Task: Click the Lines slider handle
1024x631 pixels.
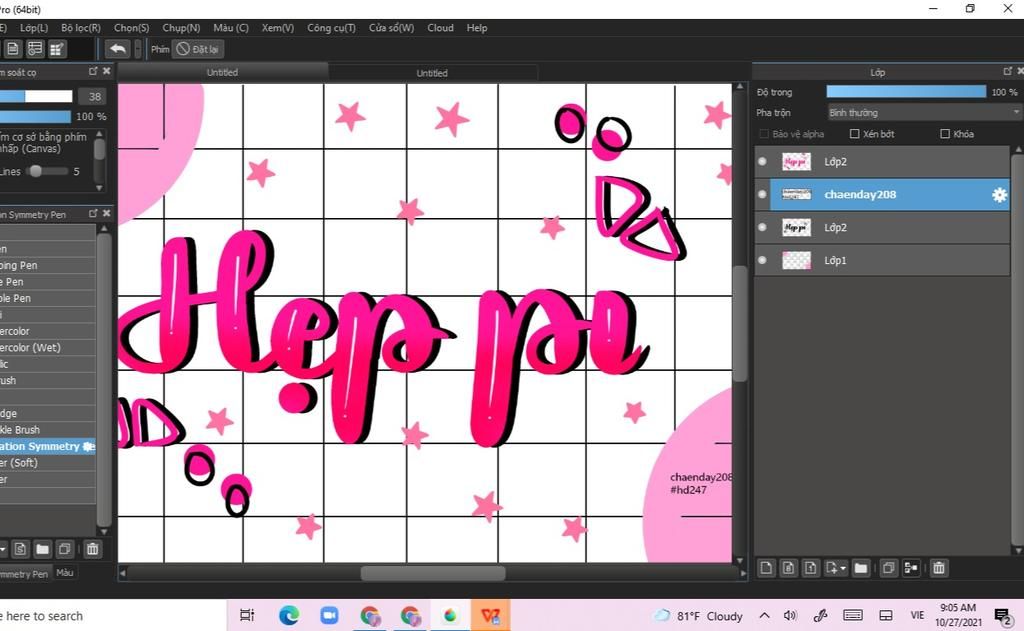Action: 36,171
